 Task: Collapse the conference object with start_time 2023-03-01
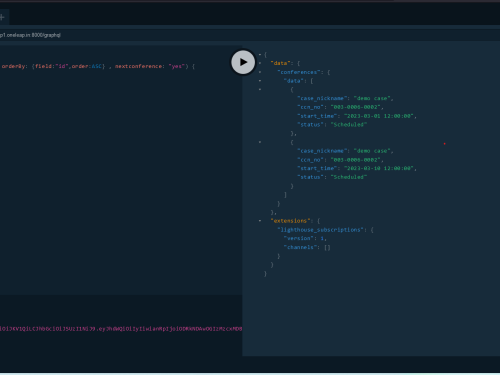(260, 89)
